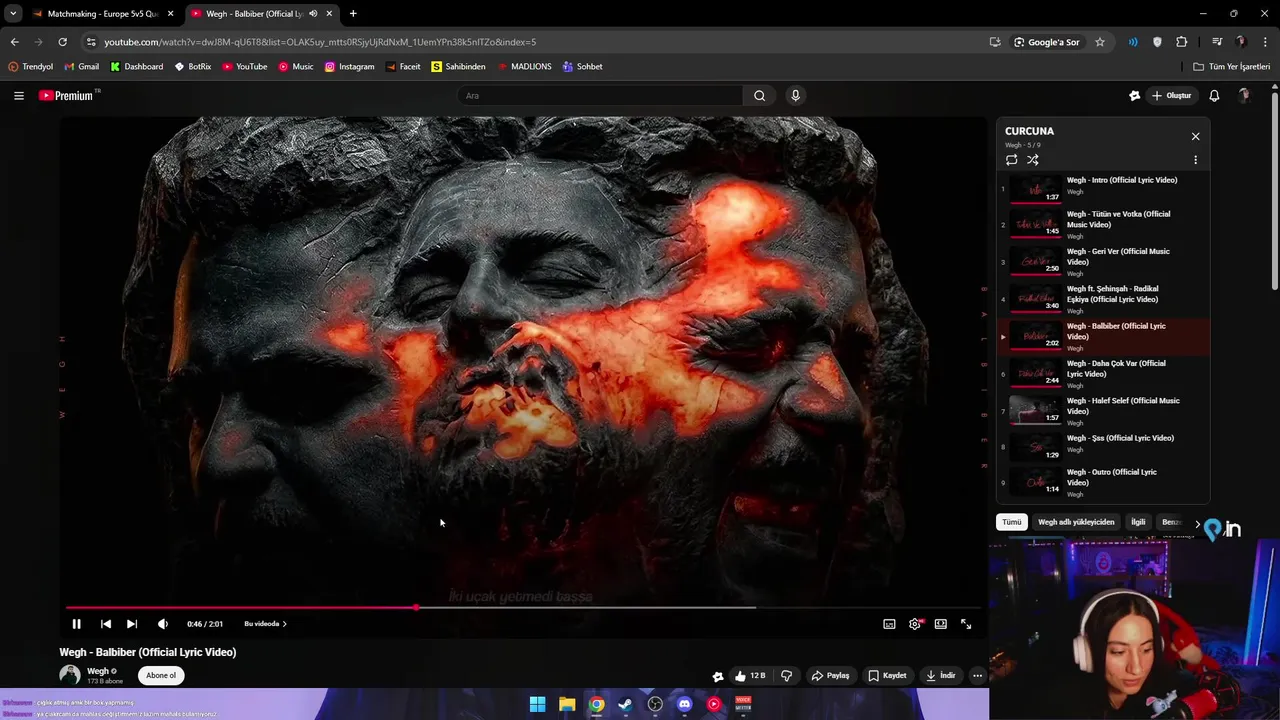Pause the Balbiber video
Image resolution: width=1280 pixels, height=720 pixels.
[x=76, y=624]
